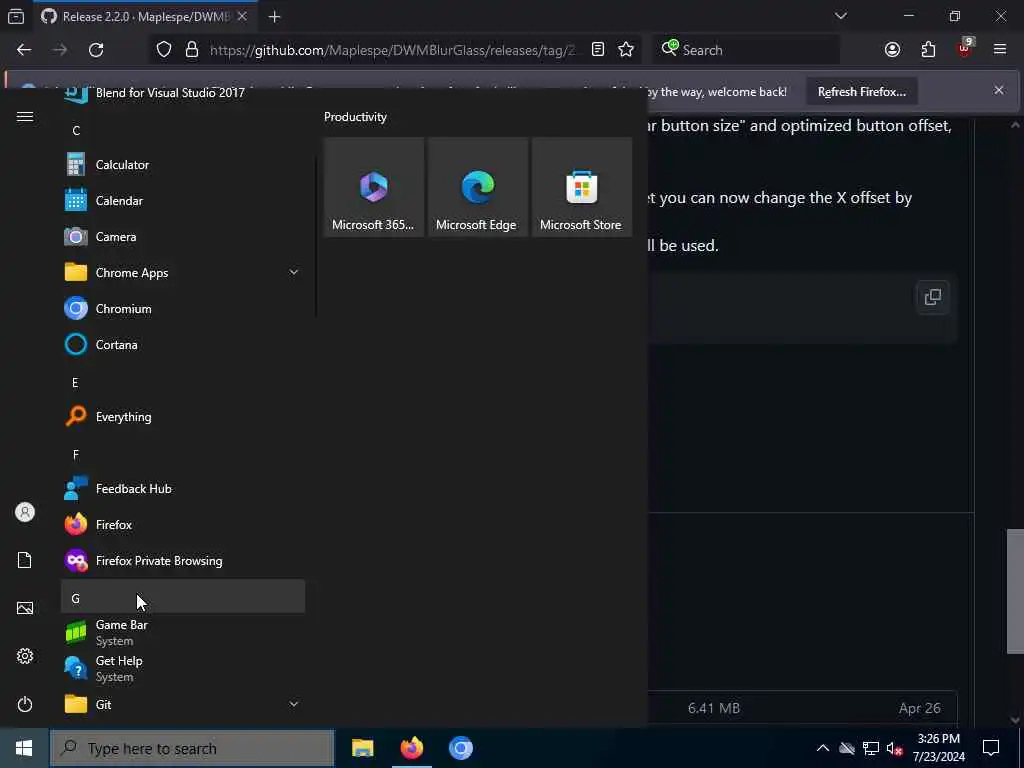Screen dimensions: 1024x768
Task: Open the user account icon in Start
Action: click(25, 512)
